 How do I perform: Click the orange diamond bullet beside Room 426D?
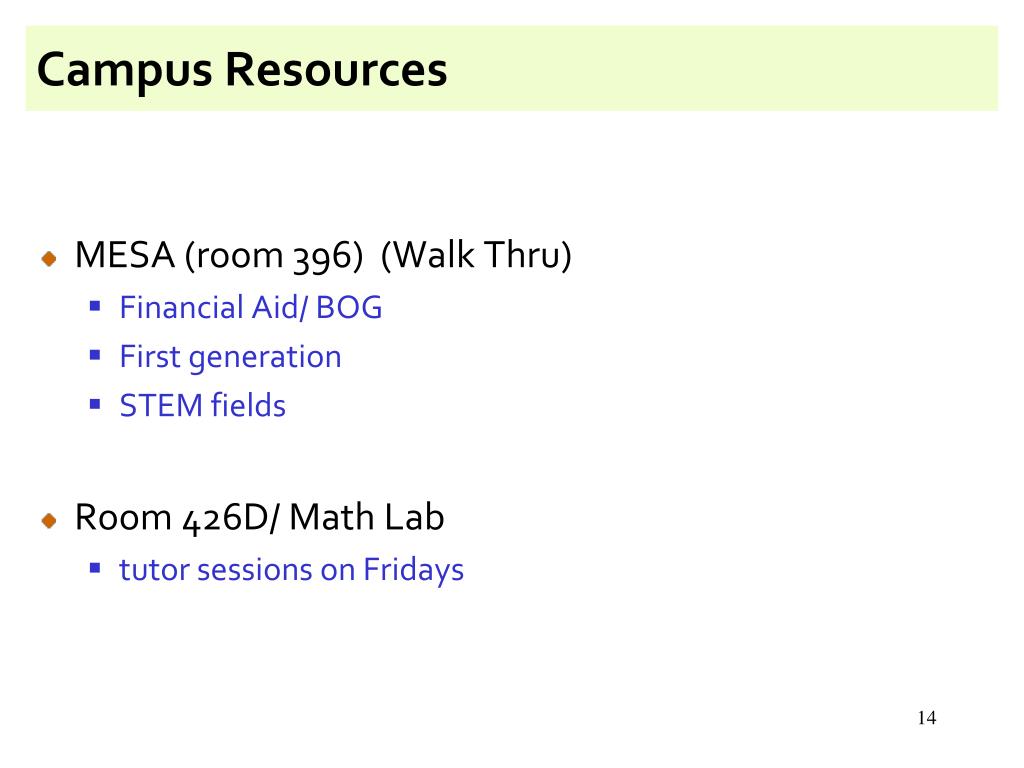(x=49, y=520)
